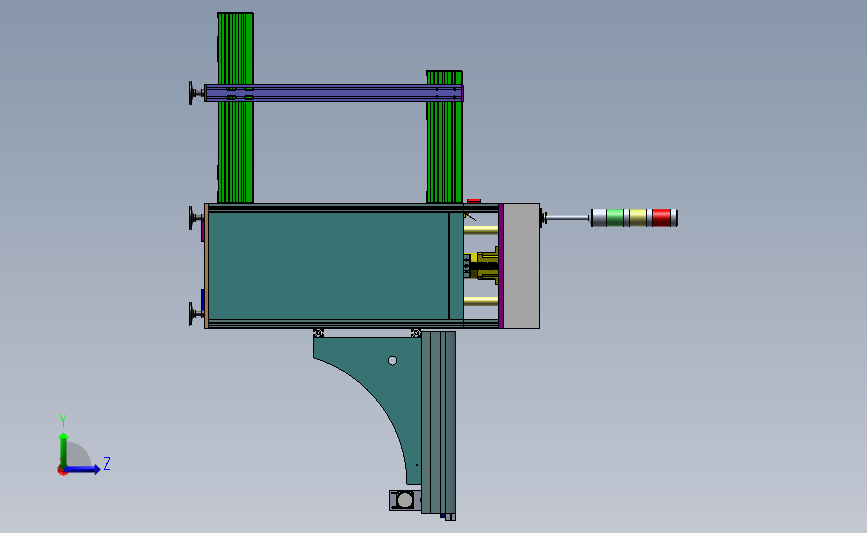Select the lower yellow guide rod
This screenshot has width=867, height=533.
click(x=481, y=301)
